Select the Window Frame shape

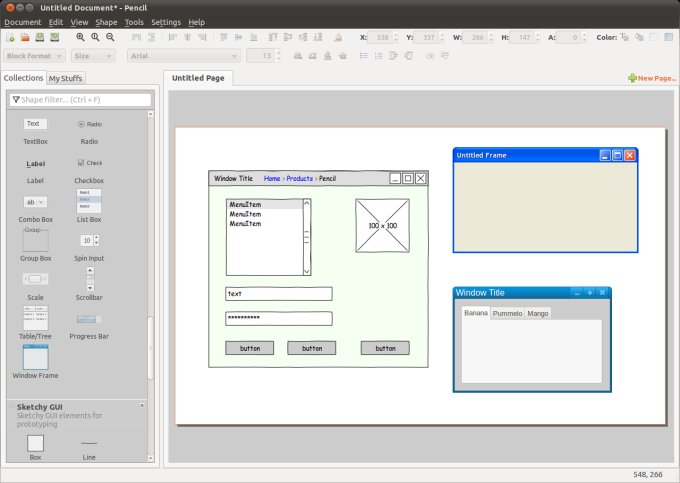35,358
